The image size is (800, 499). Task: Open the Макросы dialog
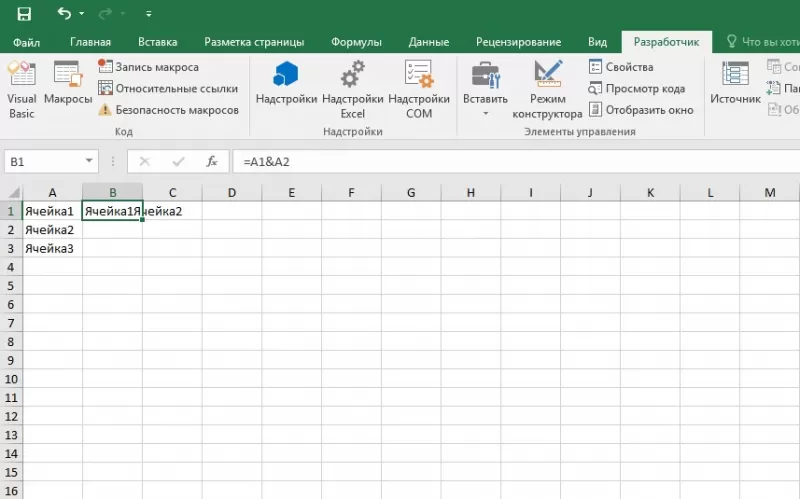coord(68,83)
